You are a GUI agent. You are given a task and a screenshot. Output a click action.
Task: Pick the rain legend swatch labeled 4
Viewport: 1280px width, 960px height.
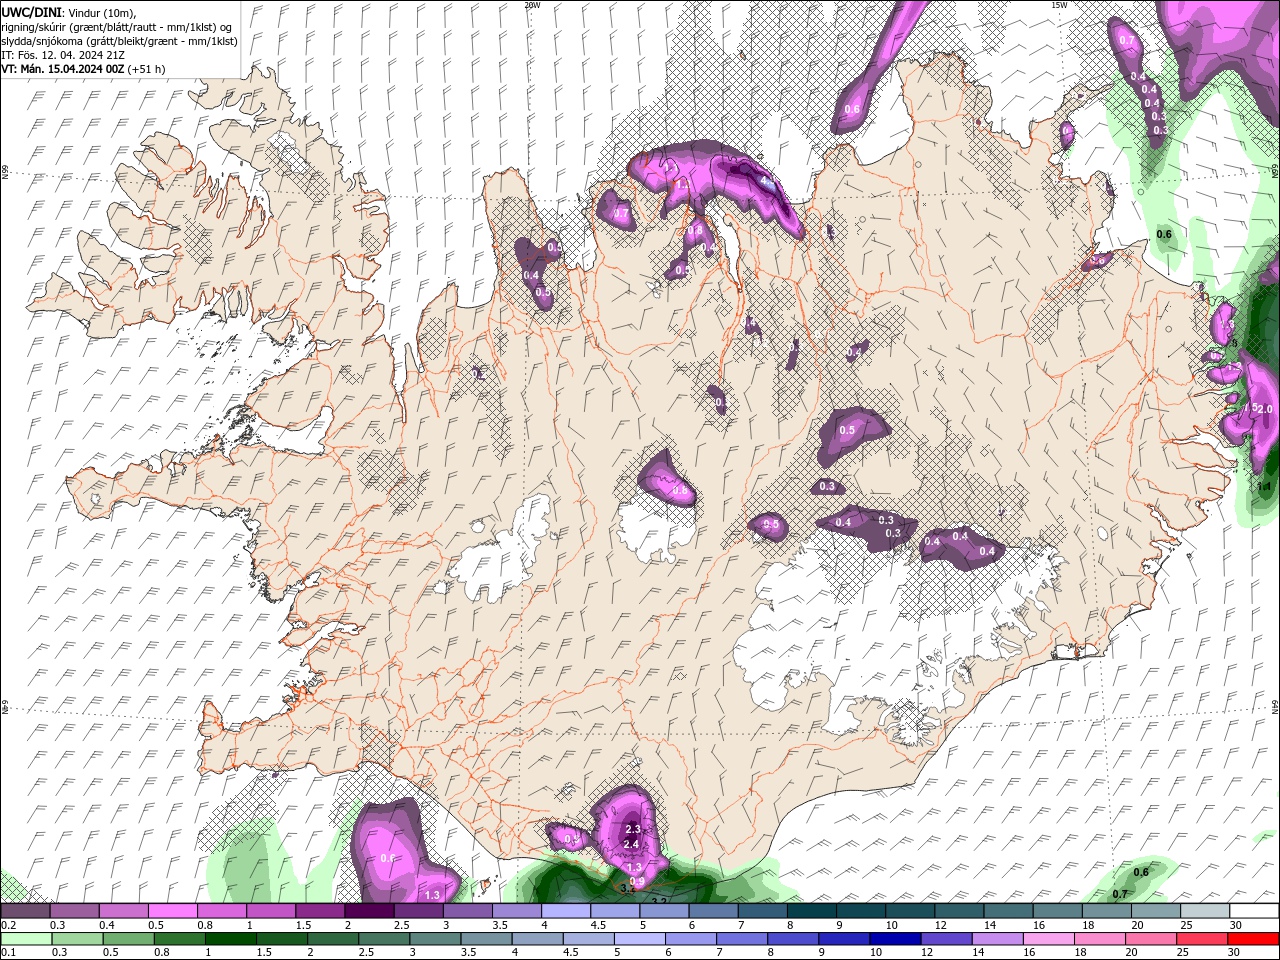(538, 939)
